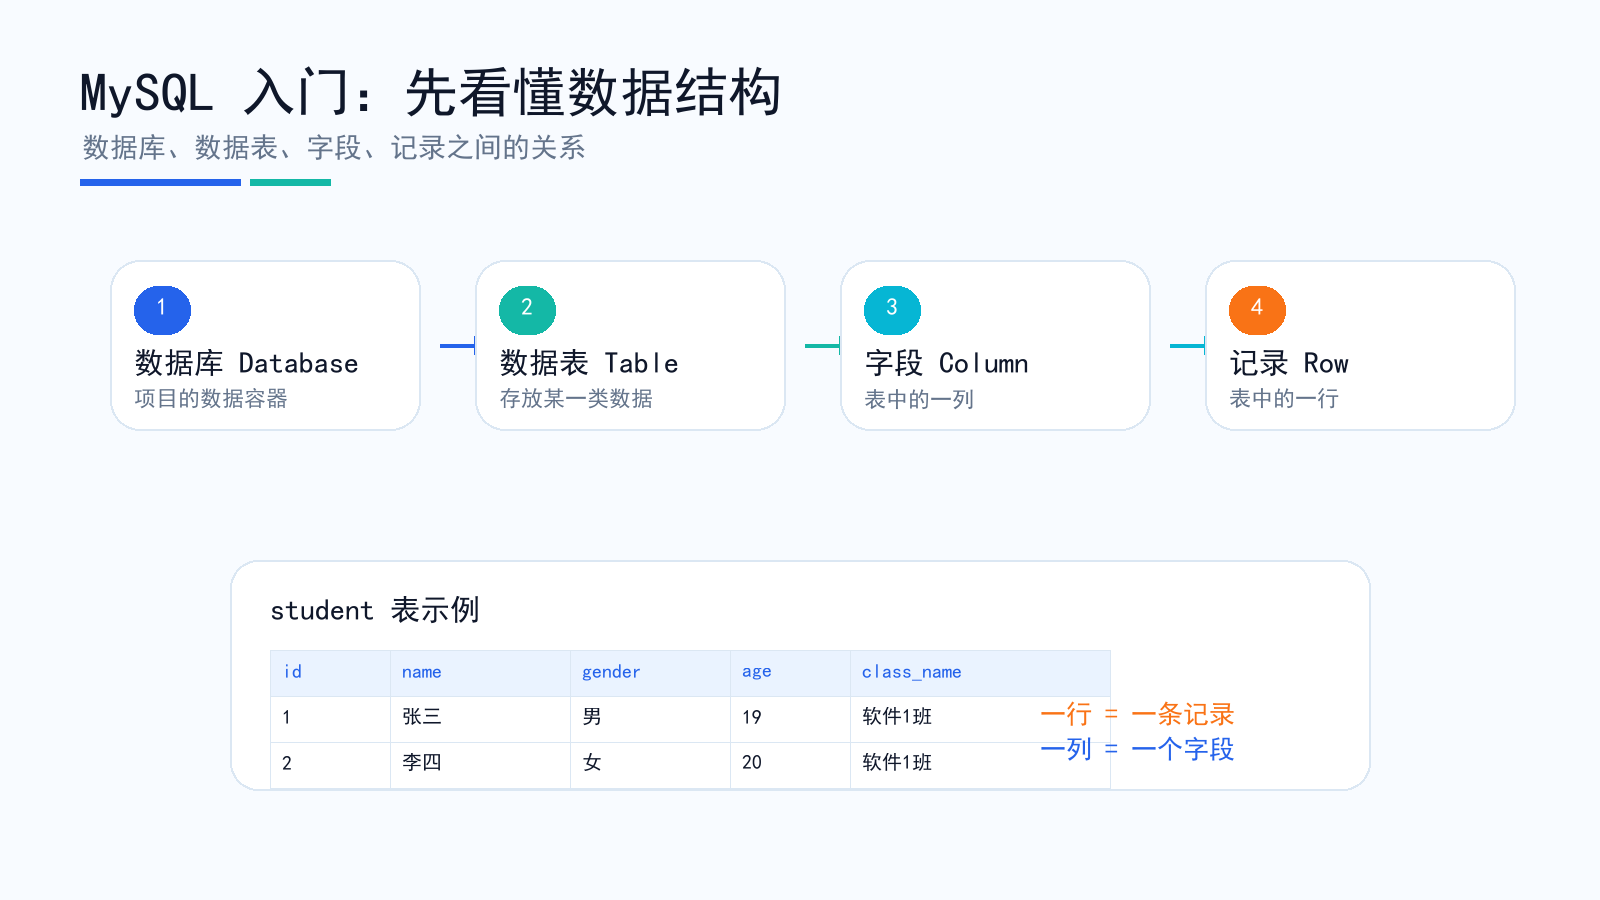
Task: Select the slide title 'MySQL 入门：先看懂数据结构'
Action: point(430,93)
